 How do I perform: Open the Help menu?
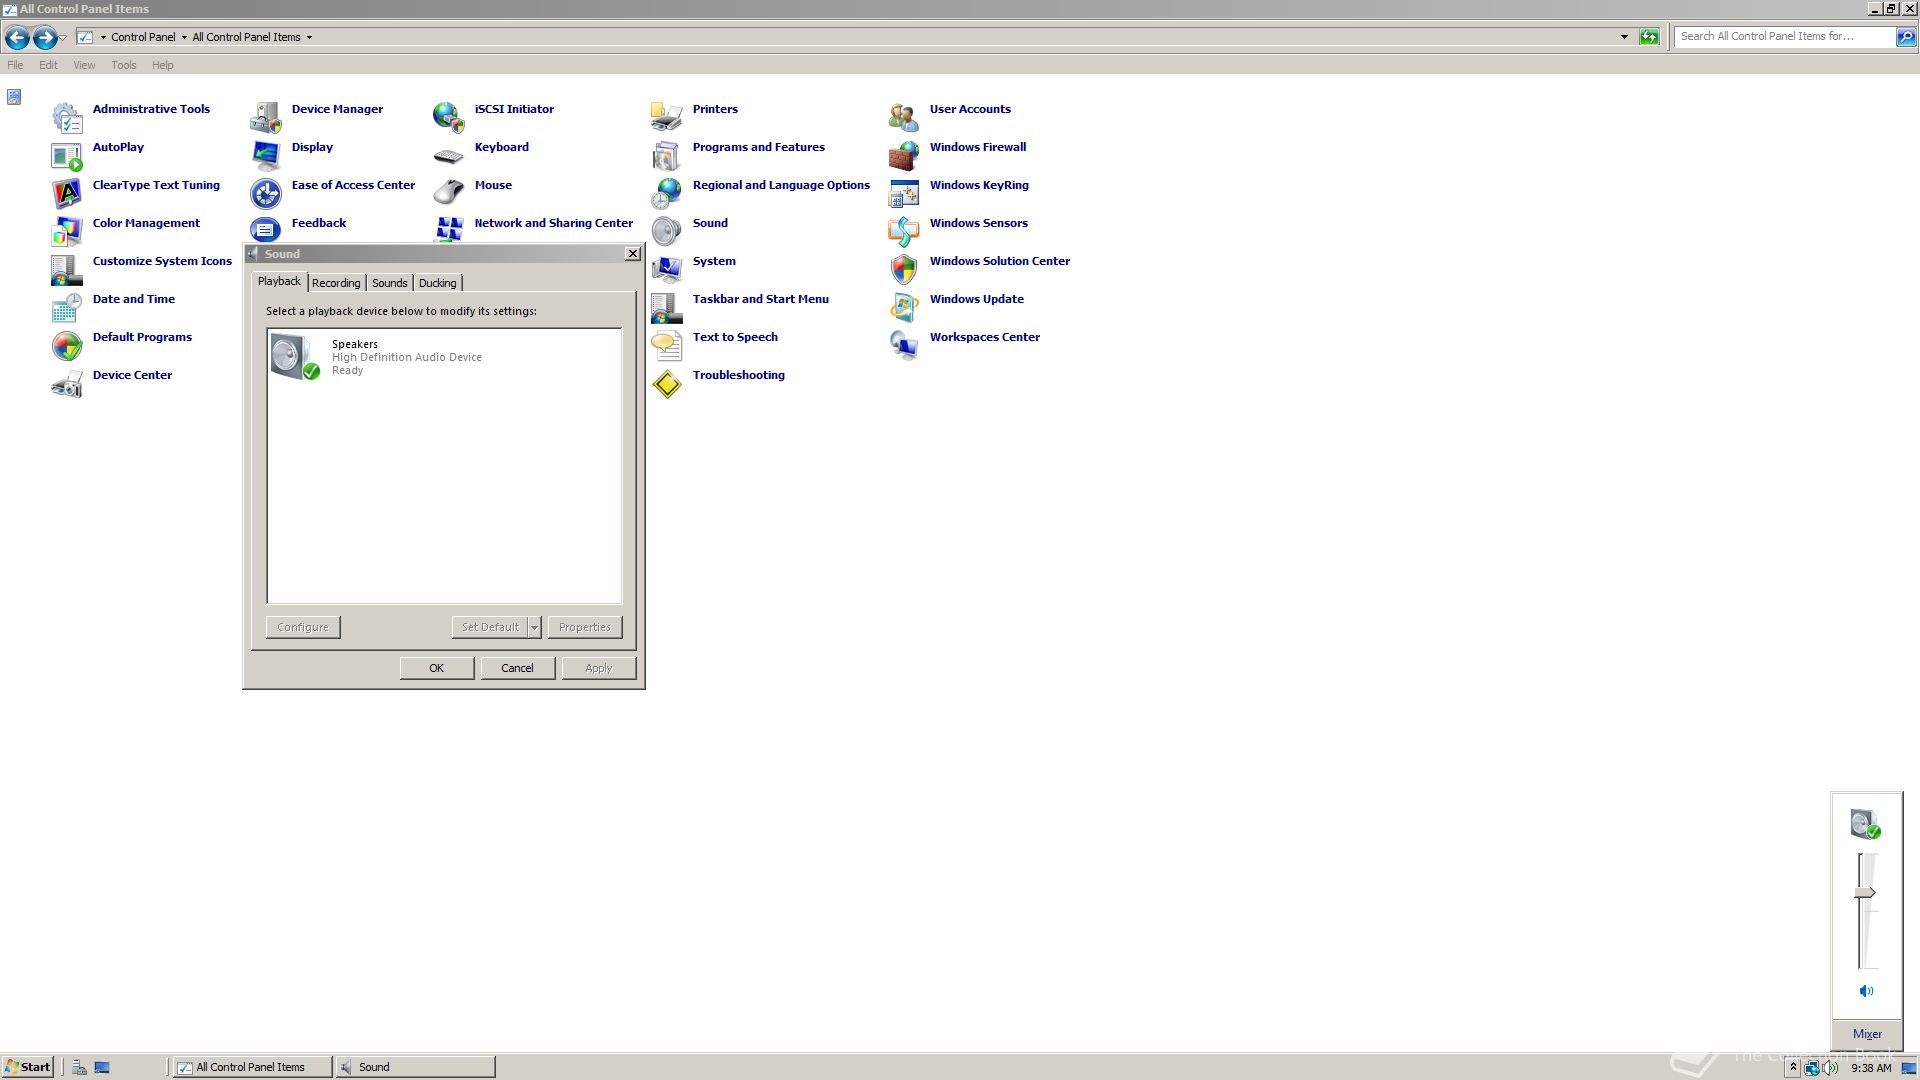point(163,65)
